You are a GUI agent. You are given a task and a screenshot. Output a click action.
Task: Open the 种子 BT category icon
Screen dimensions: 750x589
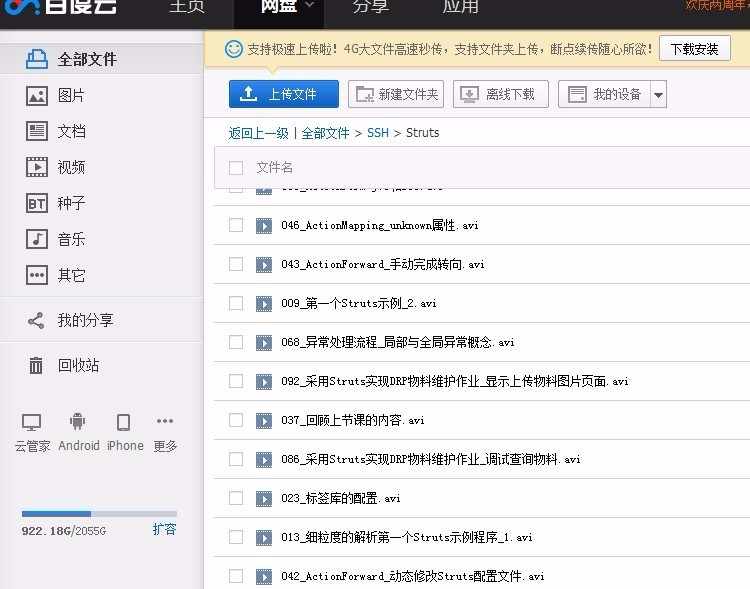tap(36, 203)
